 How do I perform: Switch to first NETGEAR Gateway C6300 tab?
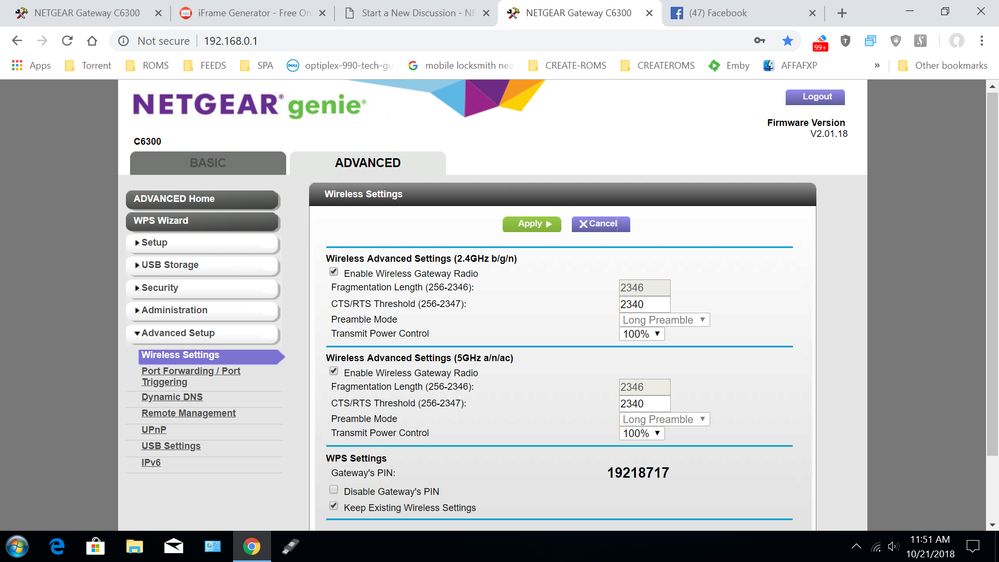click(x=87, y=13)
